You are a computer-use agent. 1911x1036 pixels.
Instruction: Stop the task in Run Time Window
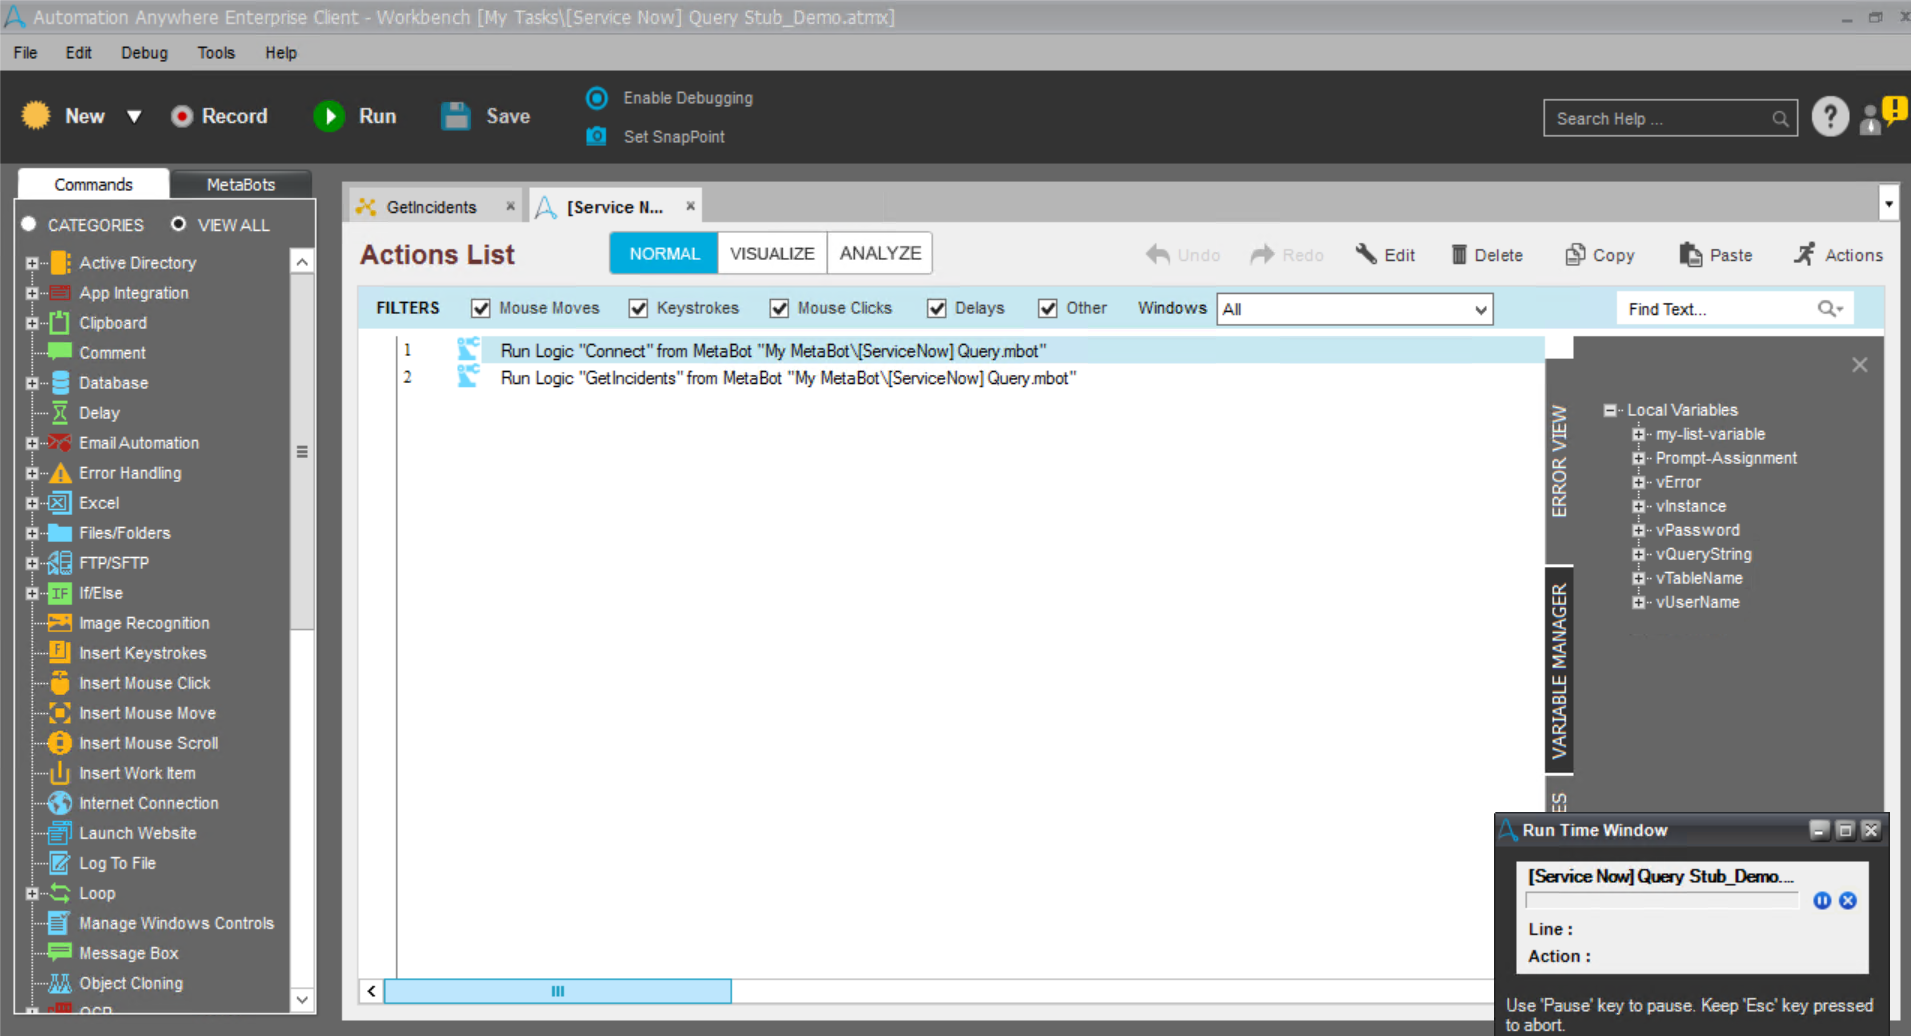pyautogui.click(x=1848, y=900)
